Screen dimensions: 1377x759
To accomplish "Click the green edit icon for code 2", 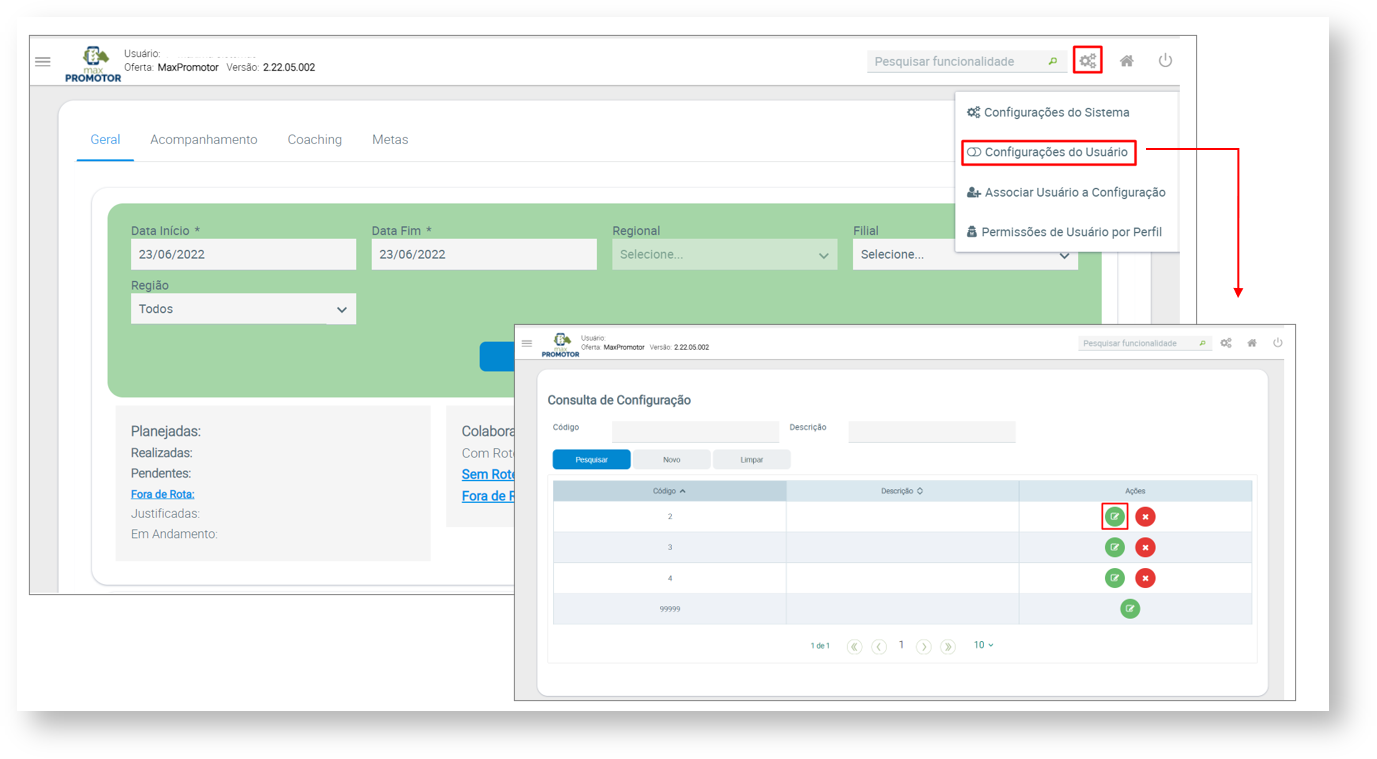I will [x=1114, y=517].
